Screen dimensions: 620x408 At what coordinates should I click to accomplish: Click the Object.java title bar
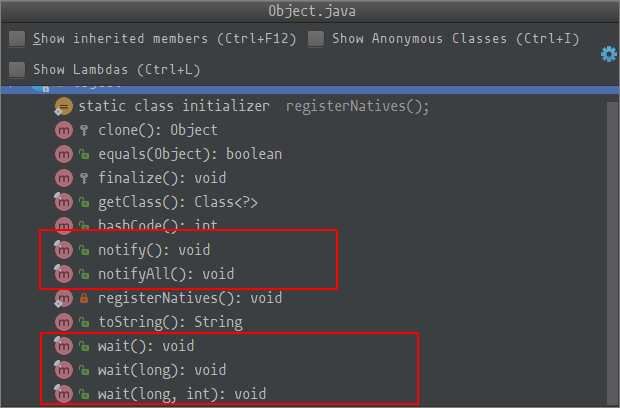310,11
